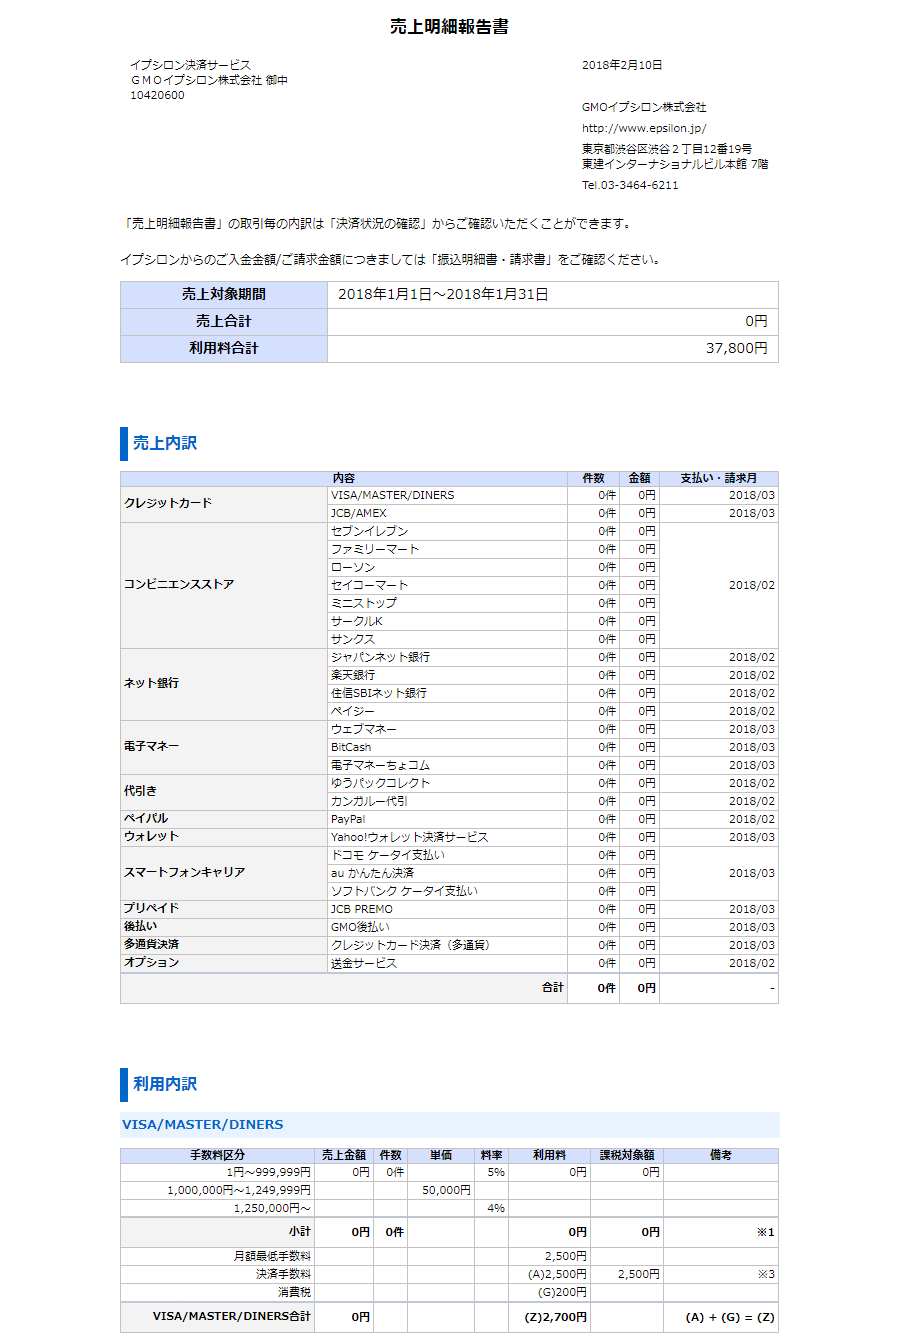This screenshot has height=1342, width=900.
Task: Select the date 2018年2月10日
Action: [x=622, y=65]
